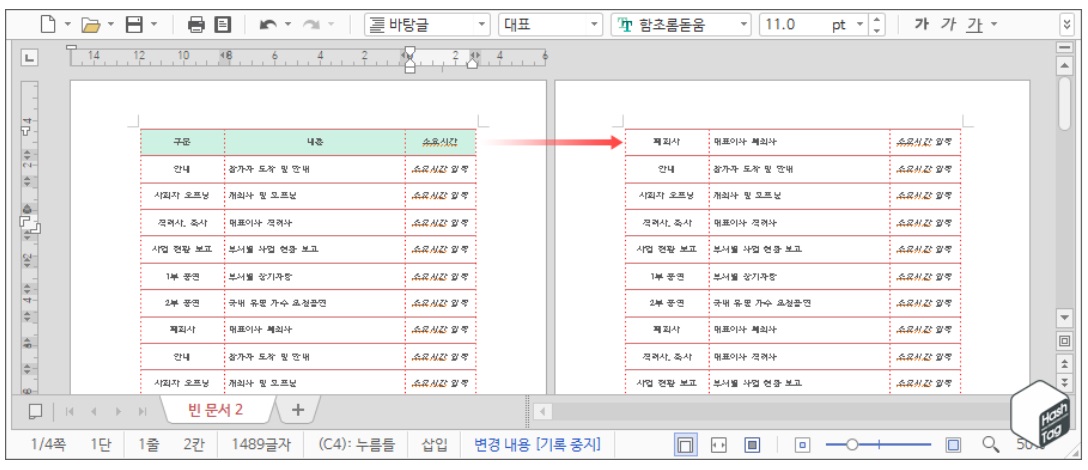Go to the last document tab arrow
This screenshot has width=1088, height=470.
click(x=142, y=411)
